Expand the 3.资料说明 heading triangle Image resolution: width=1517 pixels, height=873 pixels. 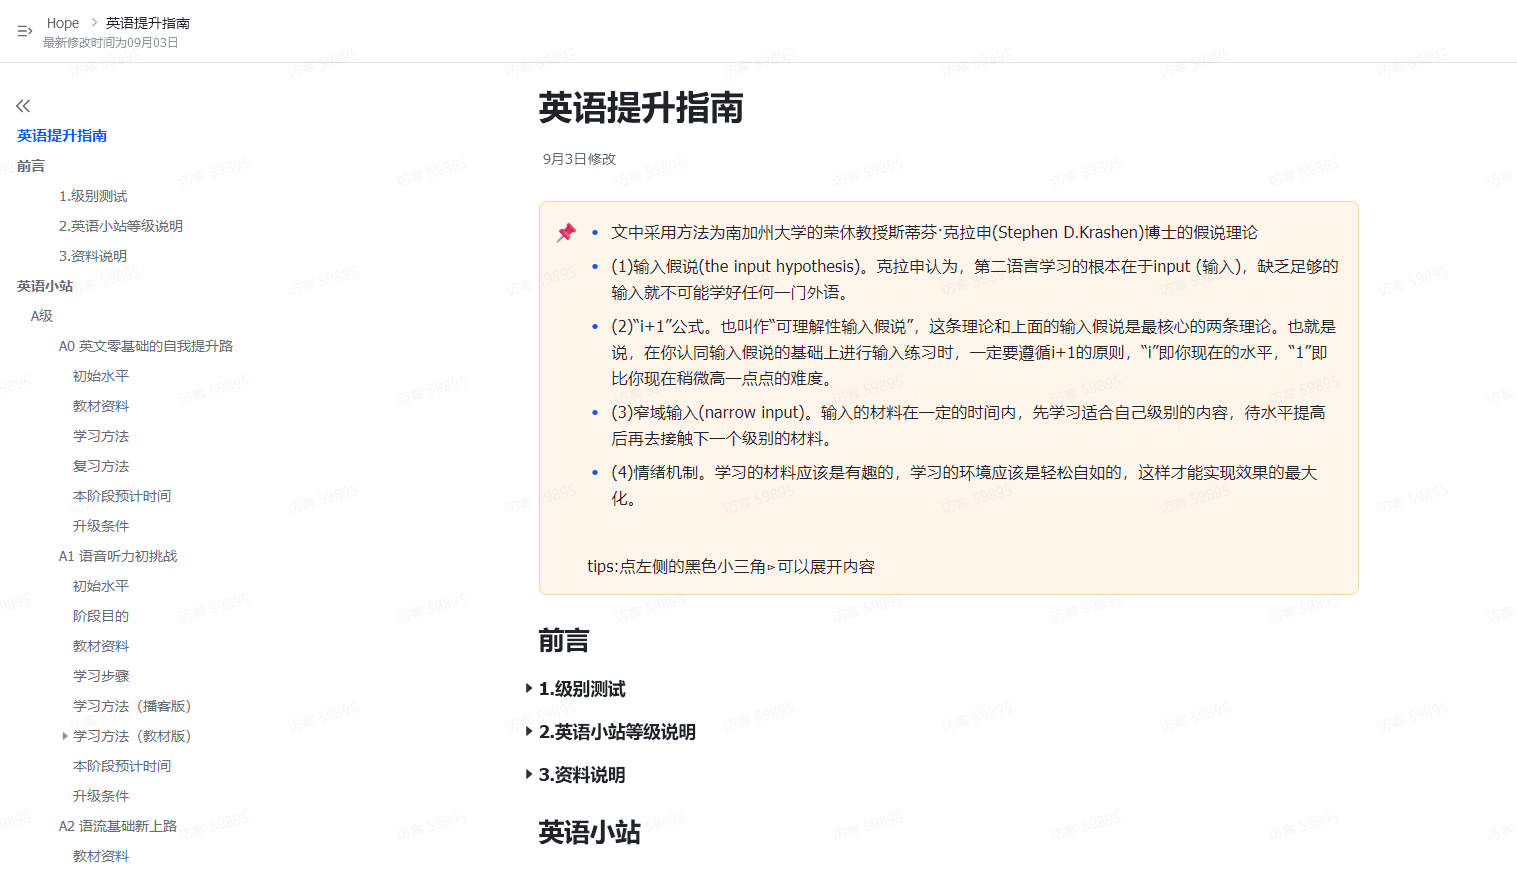point(529,774)
